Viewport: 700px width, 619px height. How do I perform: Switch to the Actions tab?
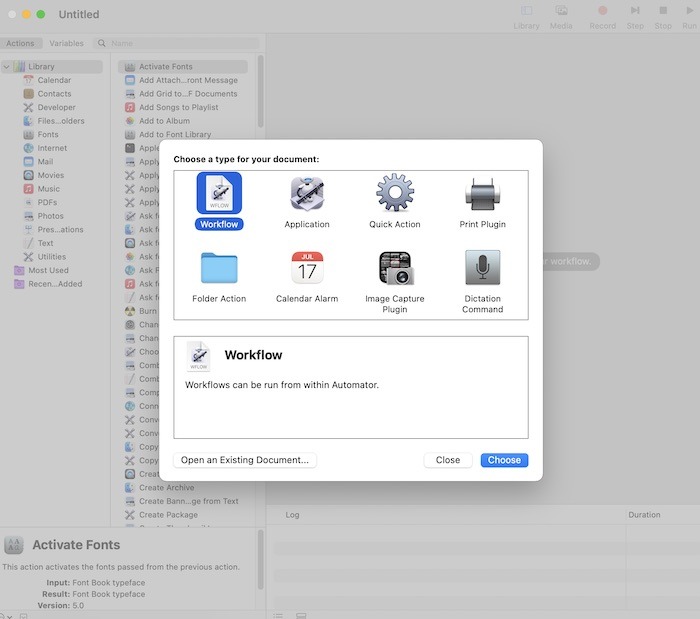(x=21, y=43)
